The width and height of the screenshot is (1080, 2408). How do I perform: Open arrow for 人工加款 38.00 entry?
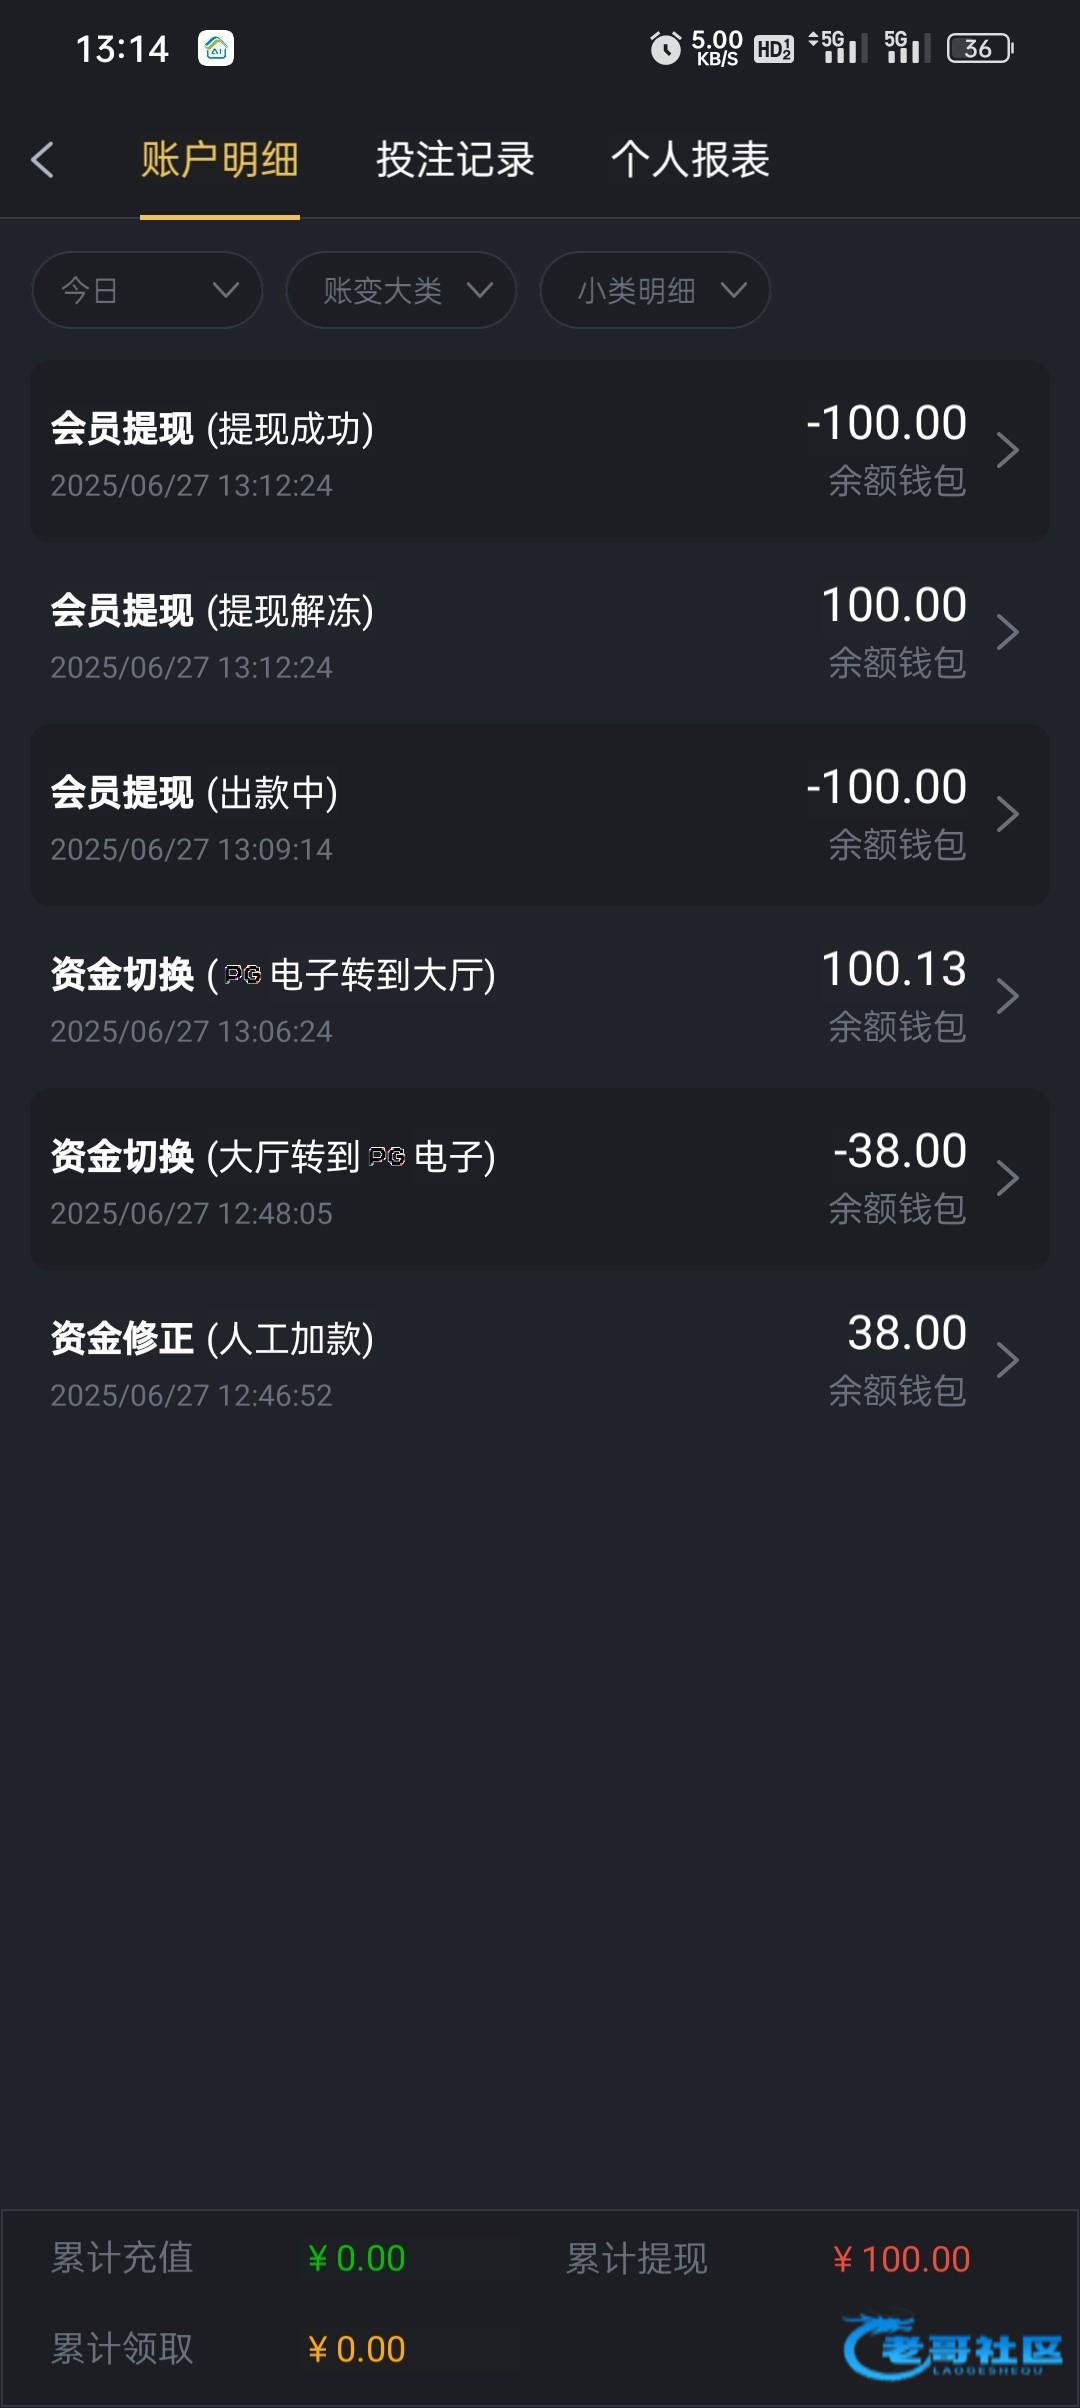(1007, 1360)
